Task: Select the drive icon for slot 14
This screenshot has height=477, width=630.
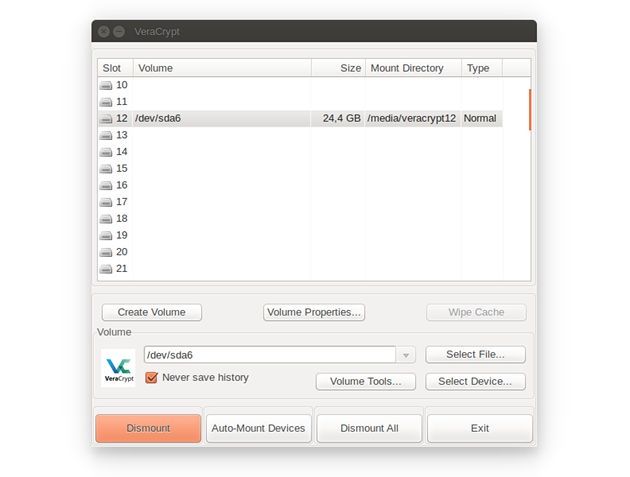Action: [106, 152]
